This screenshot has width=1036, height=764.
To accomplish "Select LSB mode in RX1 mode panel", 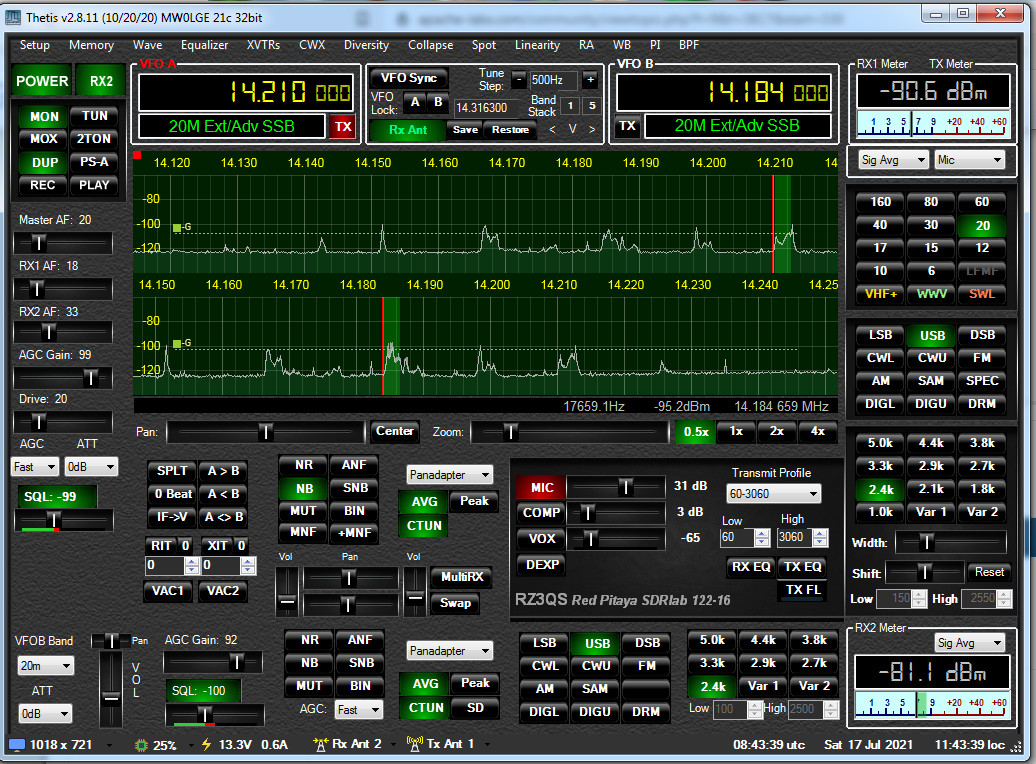I will [x=880, y=335].
